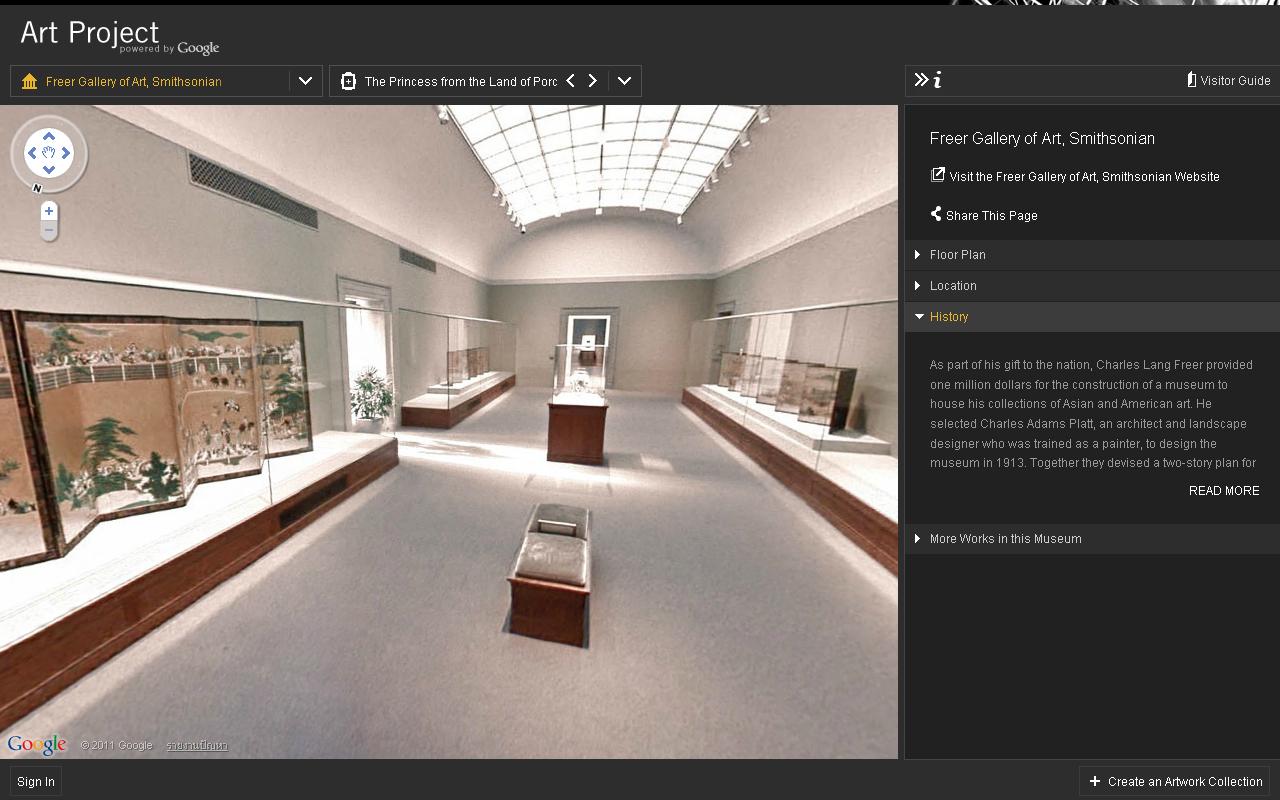Click the share icon
Viewport: 1280px width, 800px height.
coord(936,214)
